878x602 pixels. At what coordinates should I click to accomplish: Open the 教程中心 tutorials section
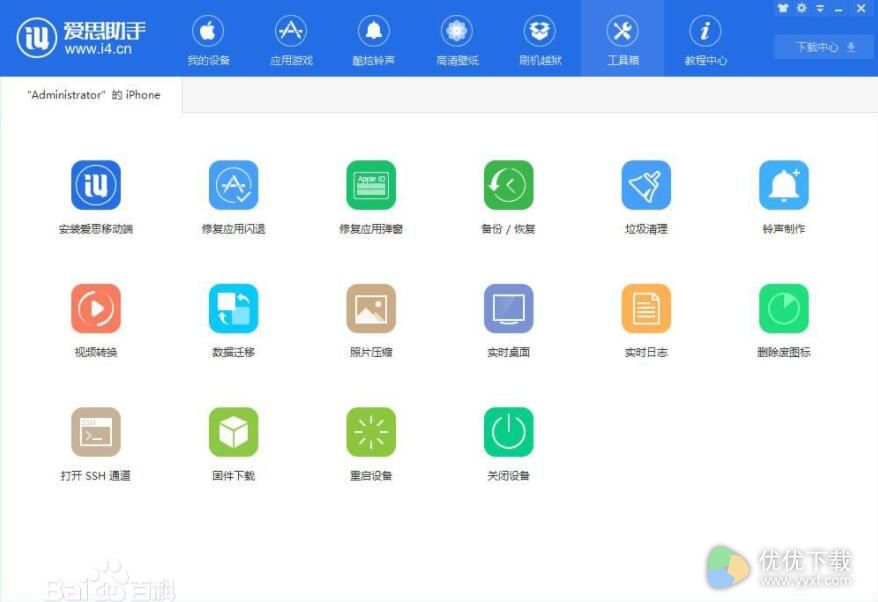coord(706,39)
